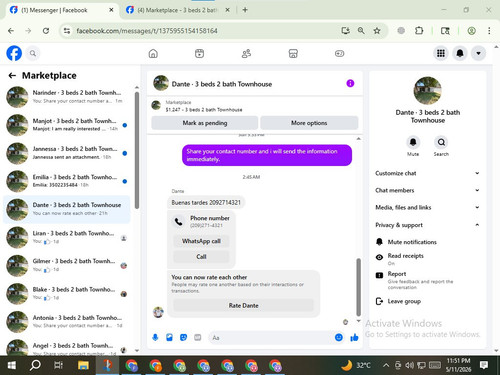Open the Chrome extensions puzzle icon

pos(419,31)
